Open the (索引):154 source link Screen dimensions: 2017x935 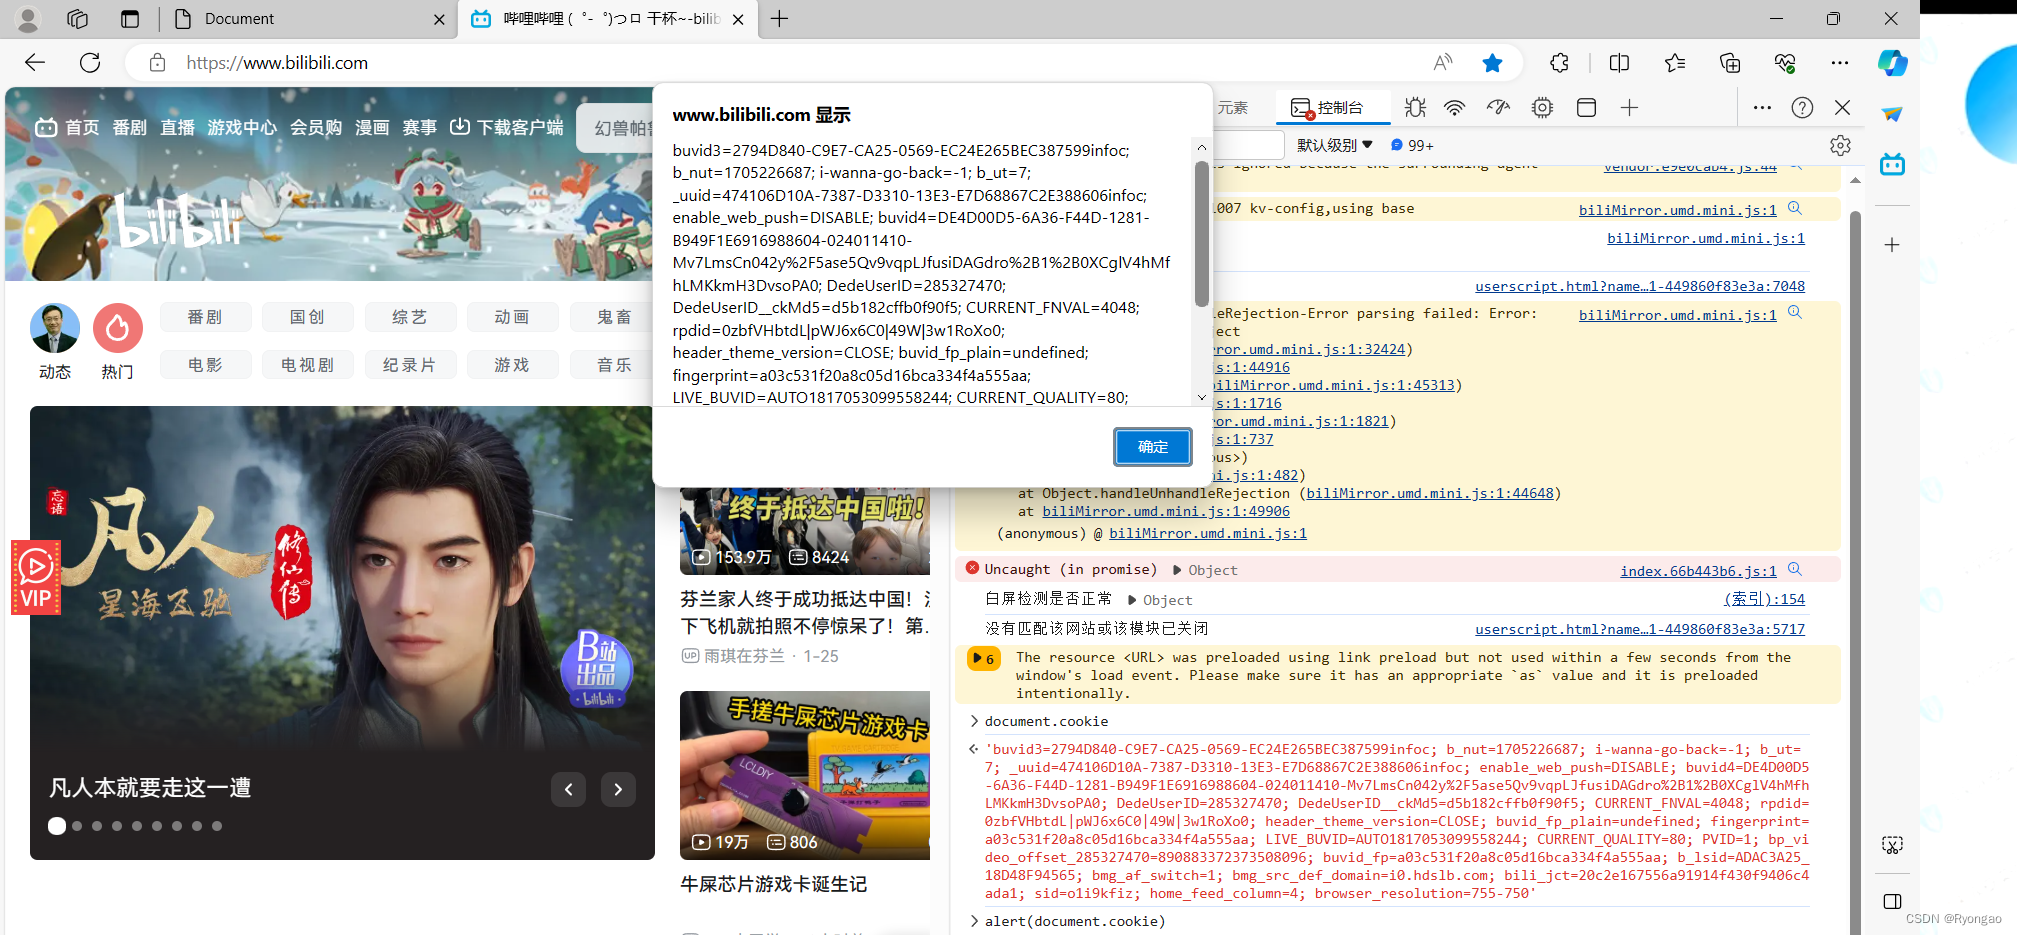coord(1764,599)
